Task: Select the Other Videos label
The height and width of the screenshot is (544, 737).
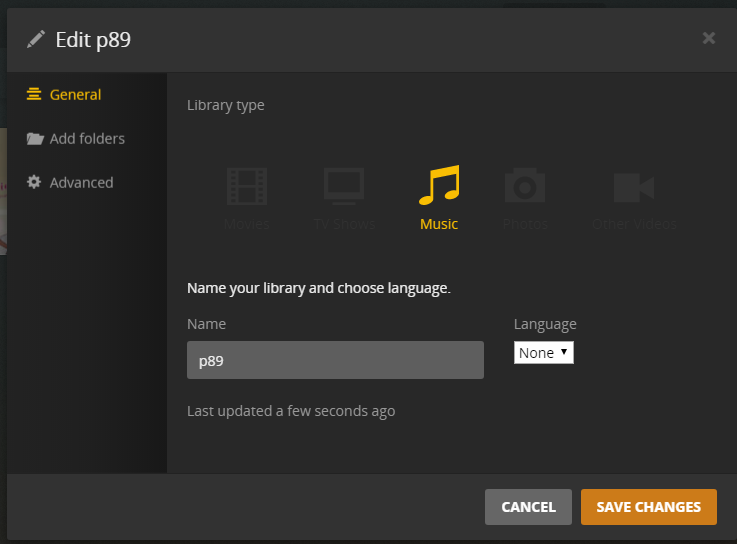Action: click(x=634, y=224)
